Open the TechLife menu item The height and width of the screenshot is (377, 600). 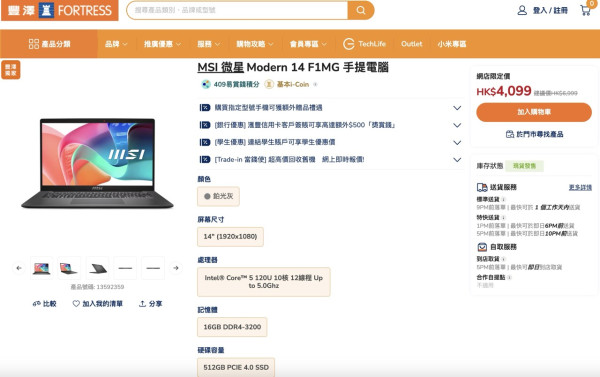point(364,44)
